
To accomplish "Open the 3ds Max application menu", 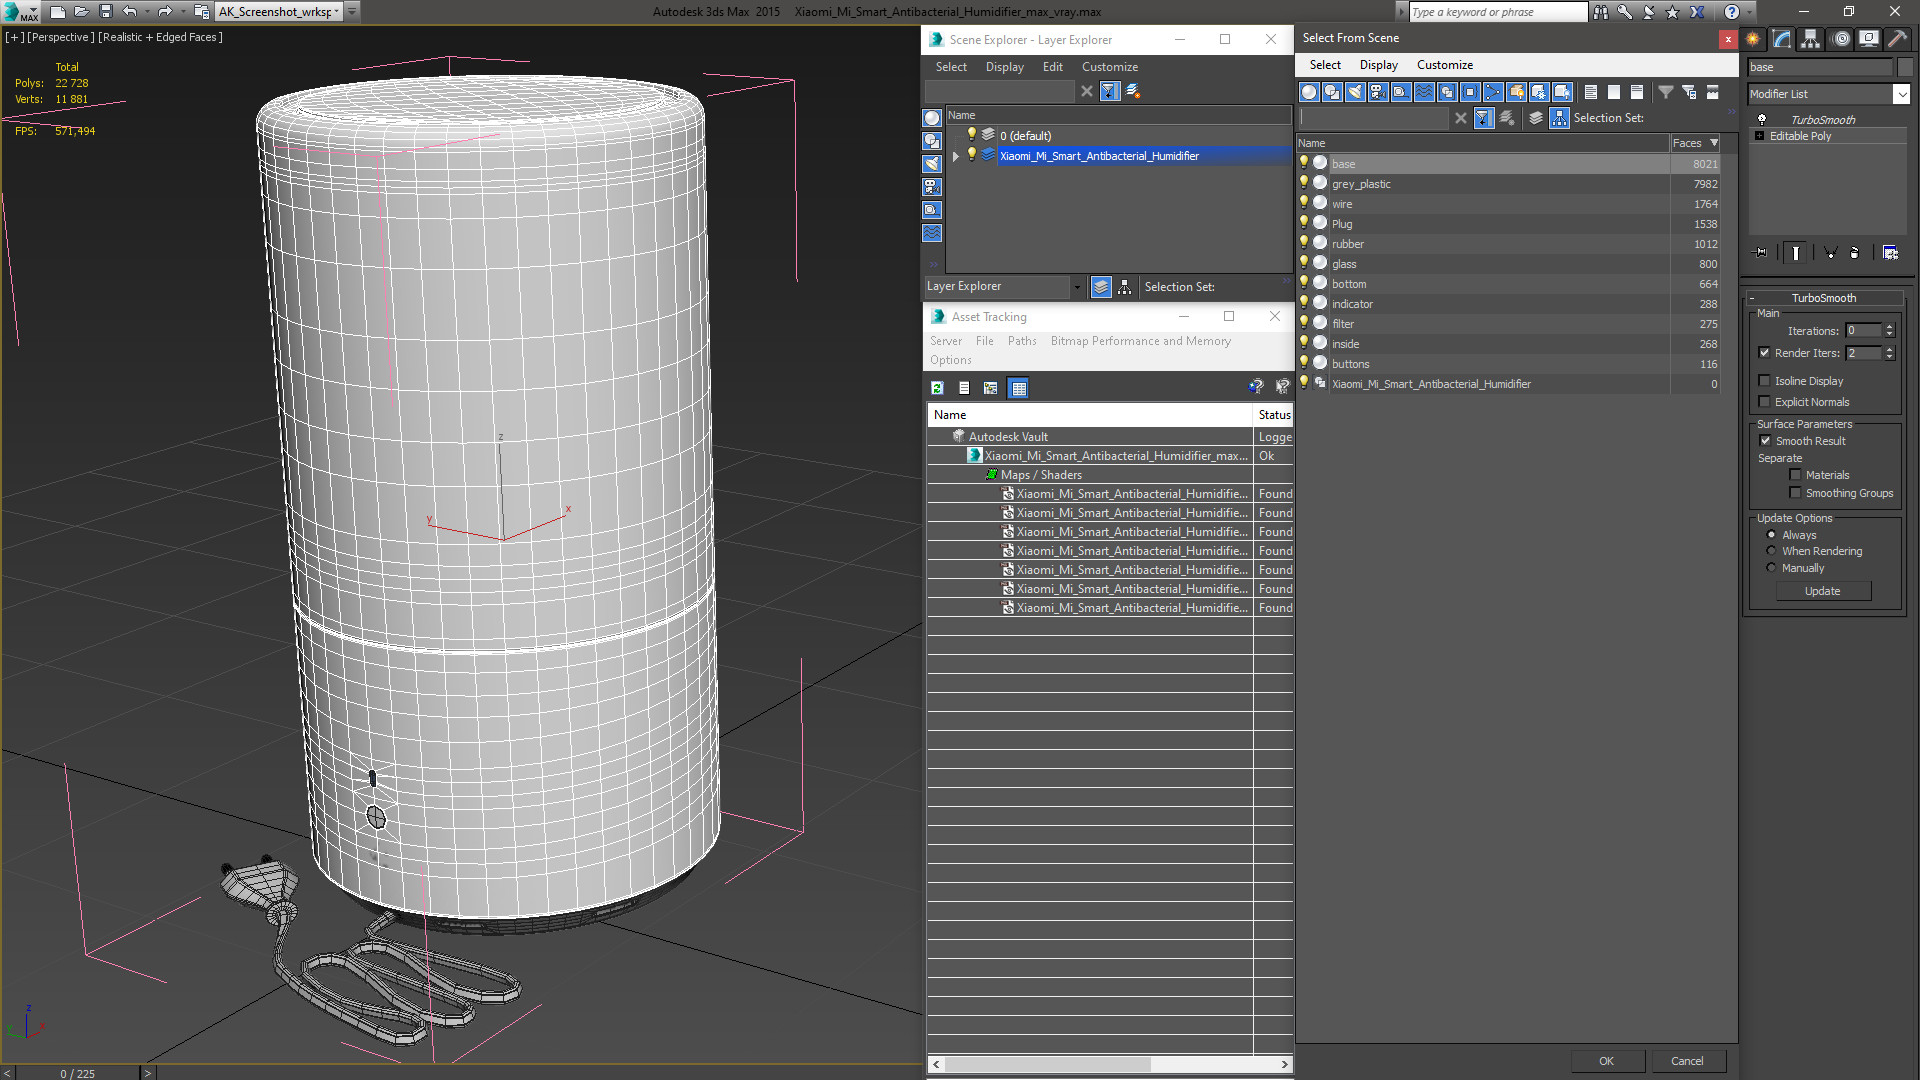I will pos(20,12).
